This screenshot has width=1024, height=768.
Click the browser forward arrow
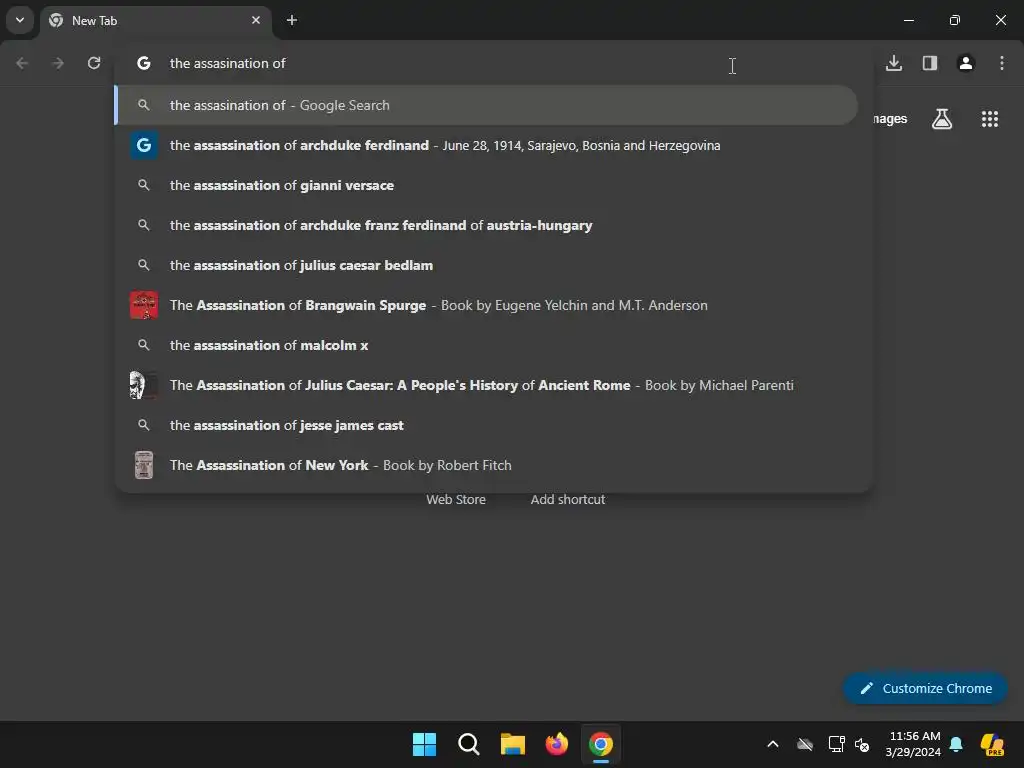click(x=58, y=63)
